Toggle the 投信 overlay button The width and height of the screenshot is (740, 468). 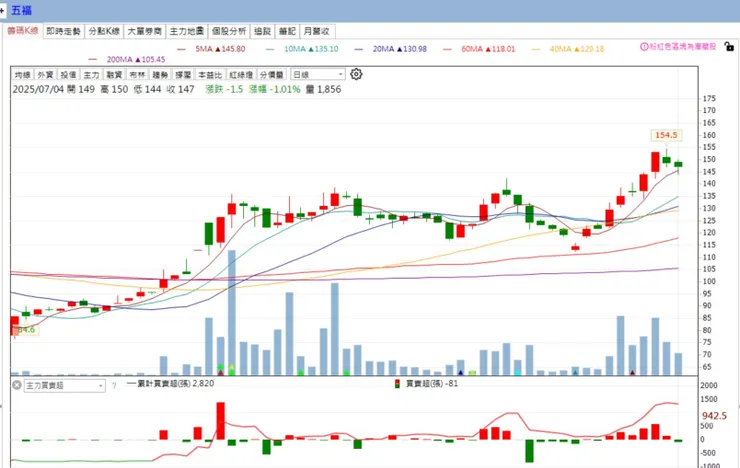[68, 75]
